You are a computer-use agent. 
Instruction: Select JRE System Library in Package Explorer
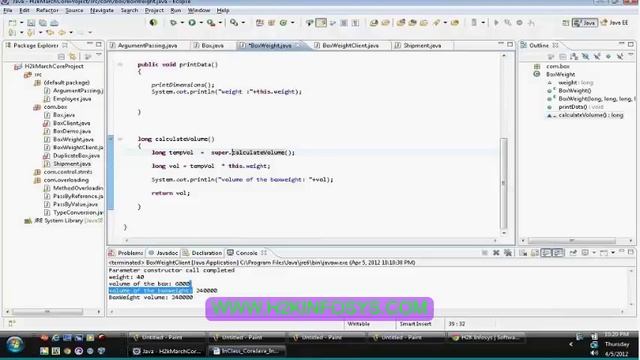64,220
